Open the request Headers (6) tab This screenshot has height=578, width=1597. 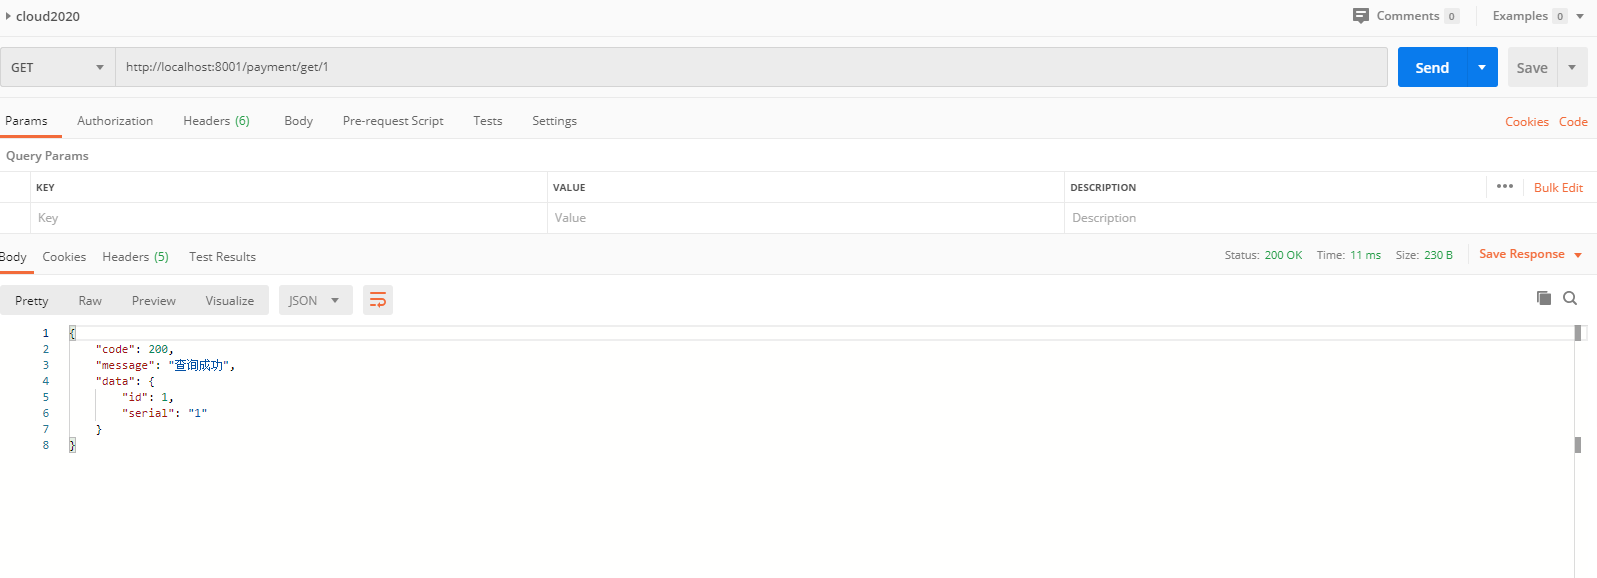[x=216, y=120]
